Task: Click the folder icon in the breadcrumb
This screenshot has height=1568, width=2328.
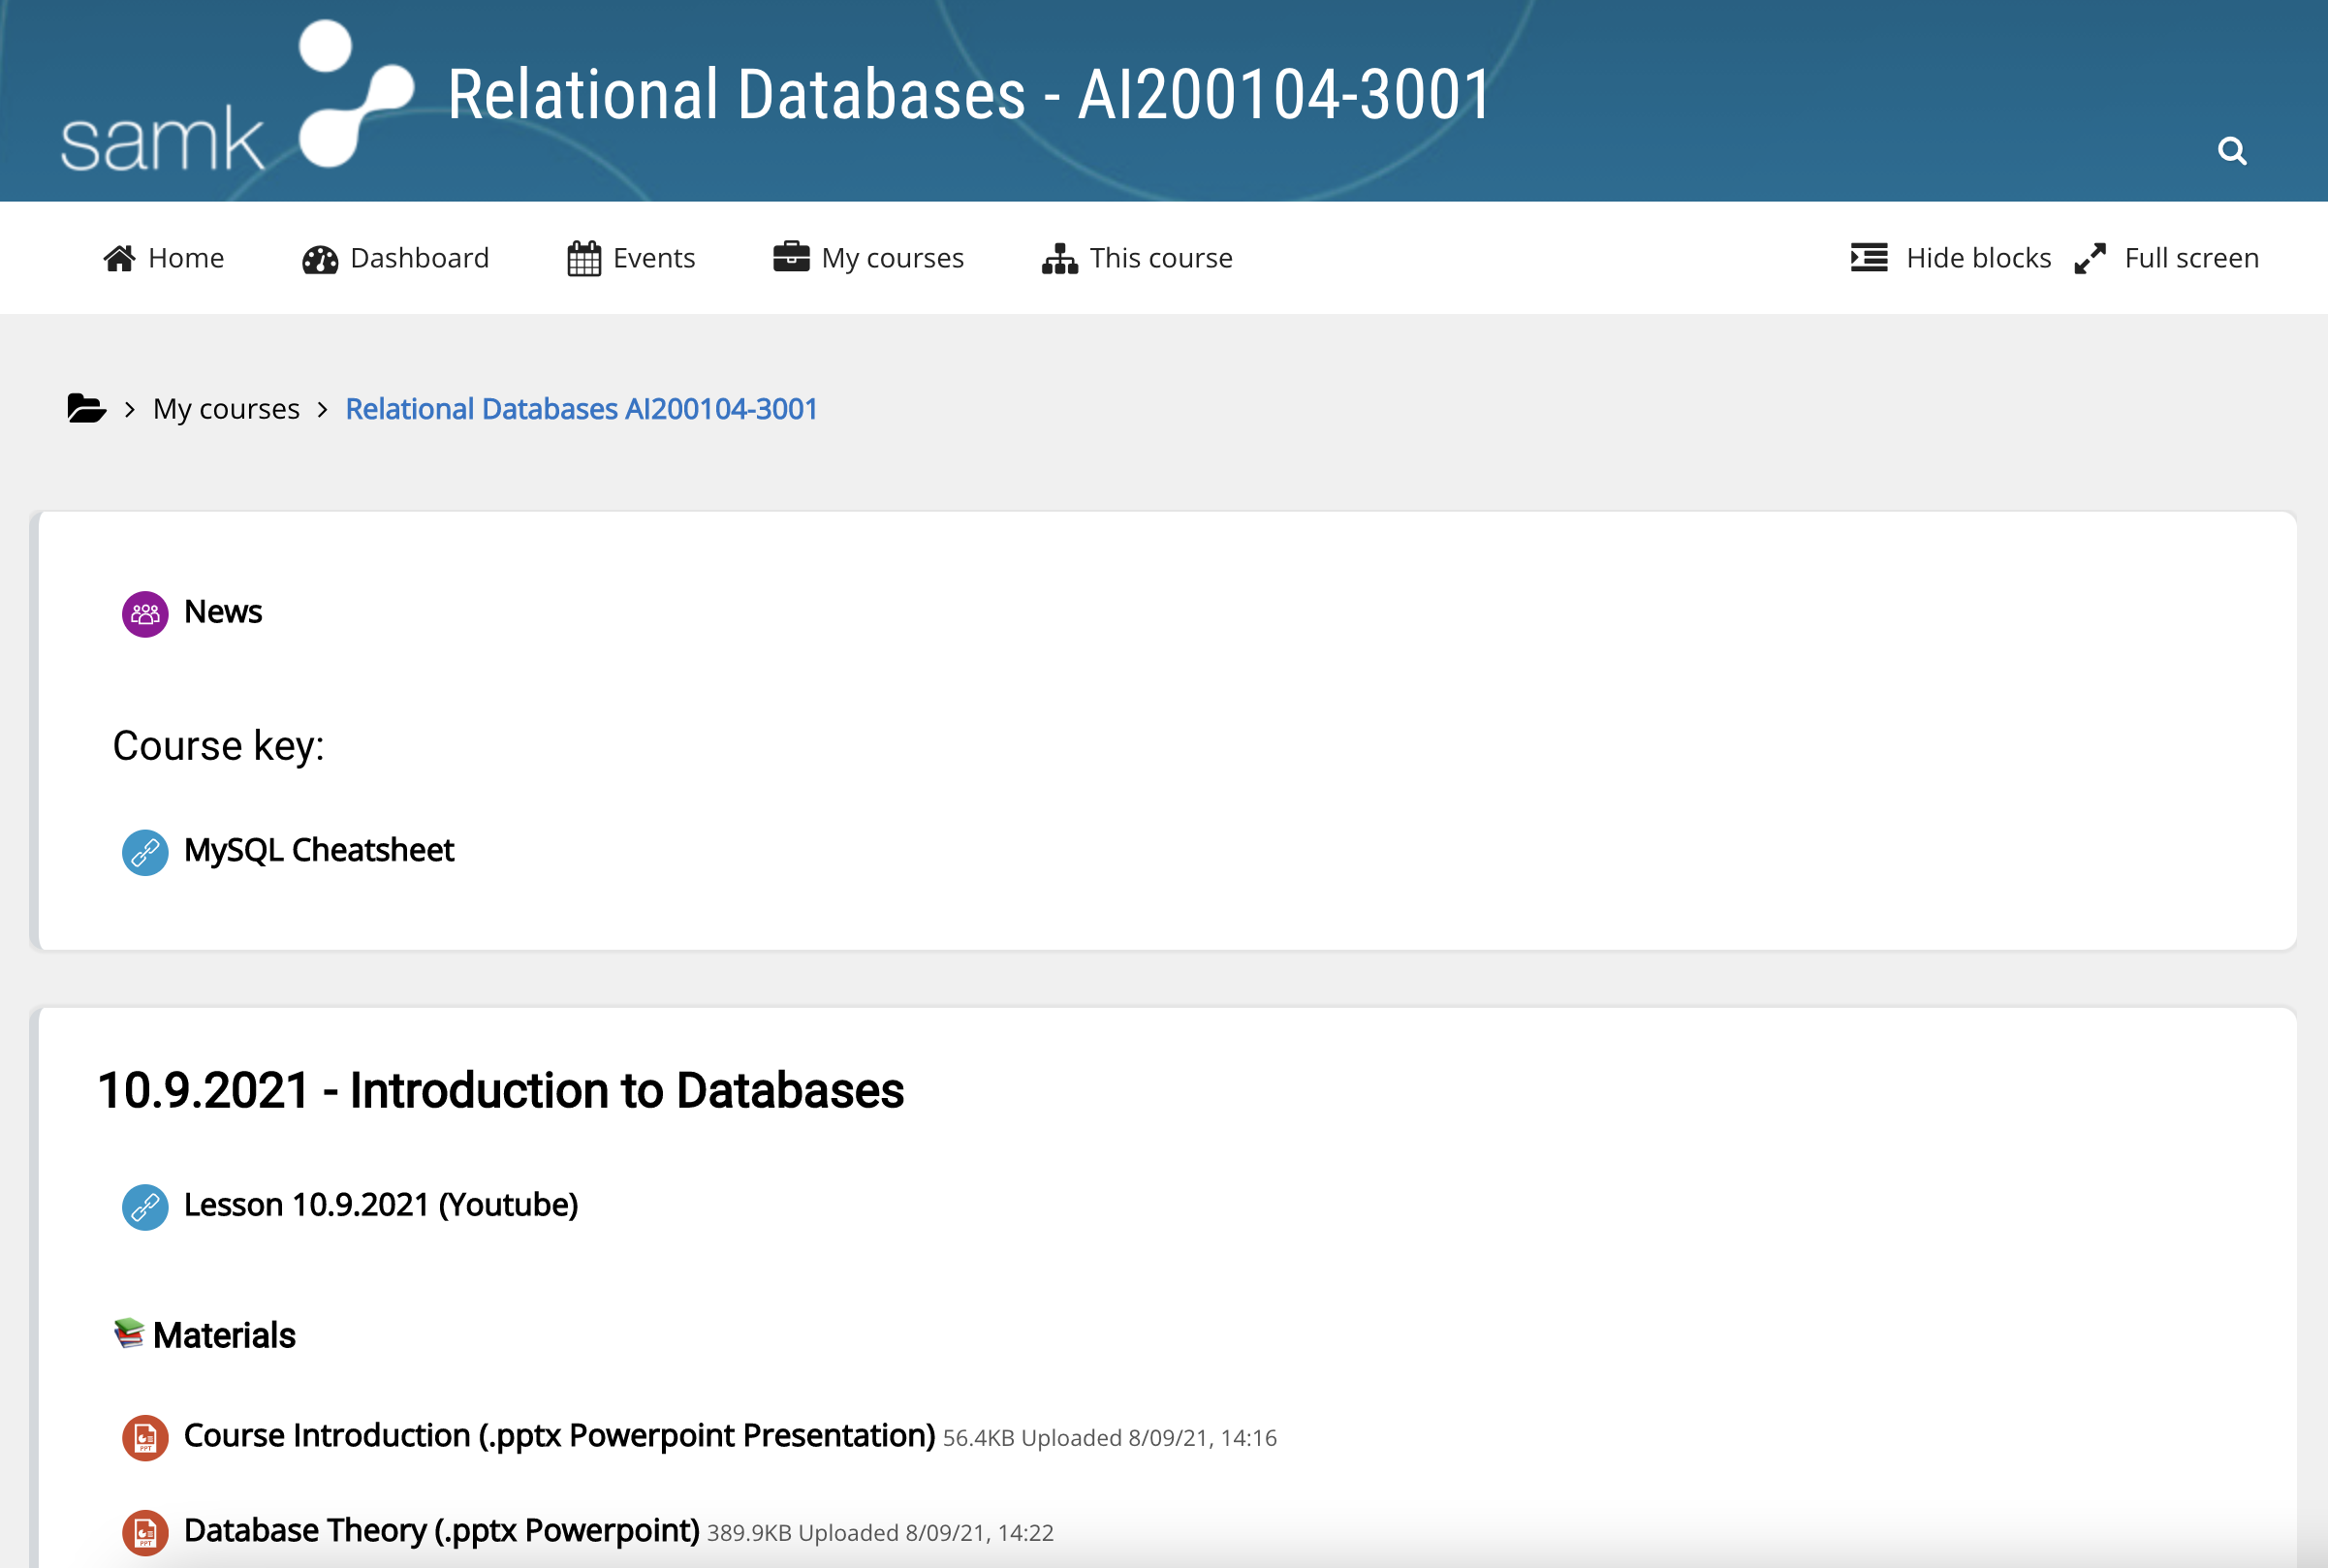Action: point(86,408)
